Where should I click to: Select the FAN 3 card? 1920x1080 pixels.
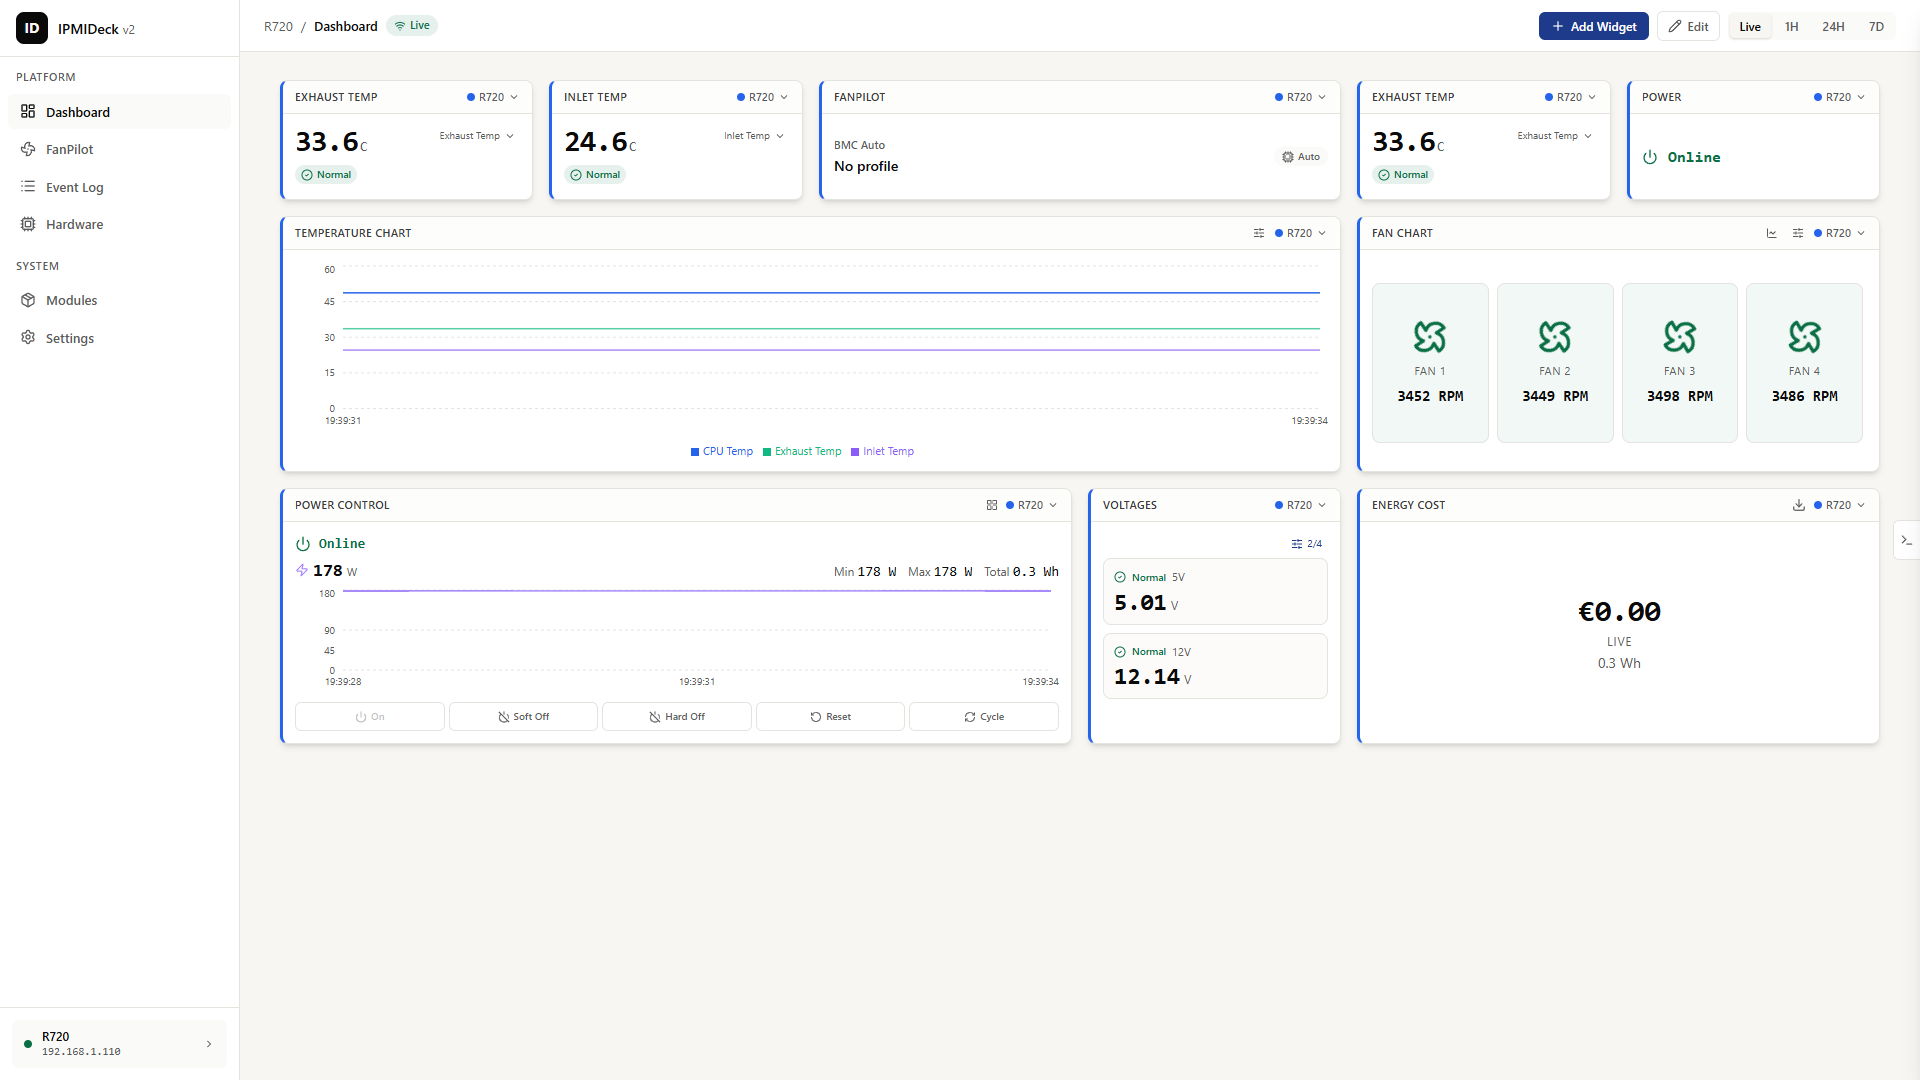coord(1680,362)
